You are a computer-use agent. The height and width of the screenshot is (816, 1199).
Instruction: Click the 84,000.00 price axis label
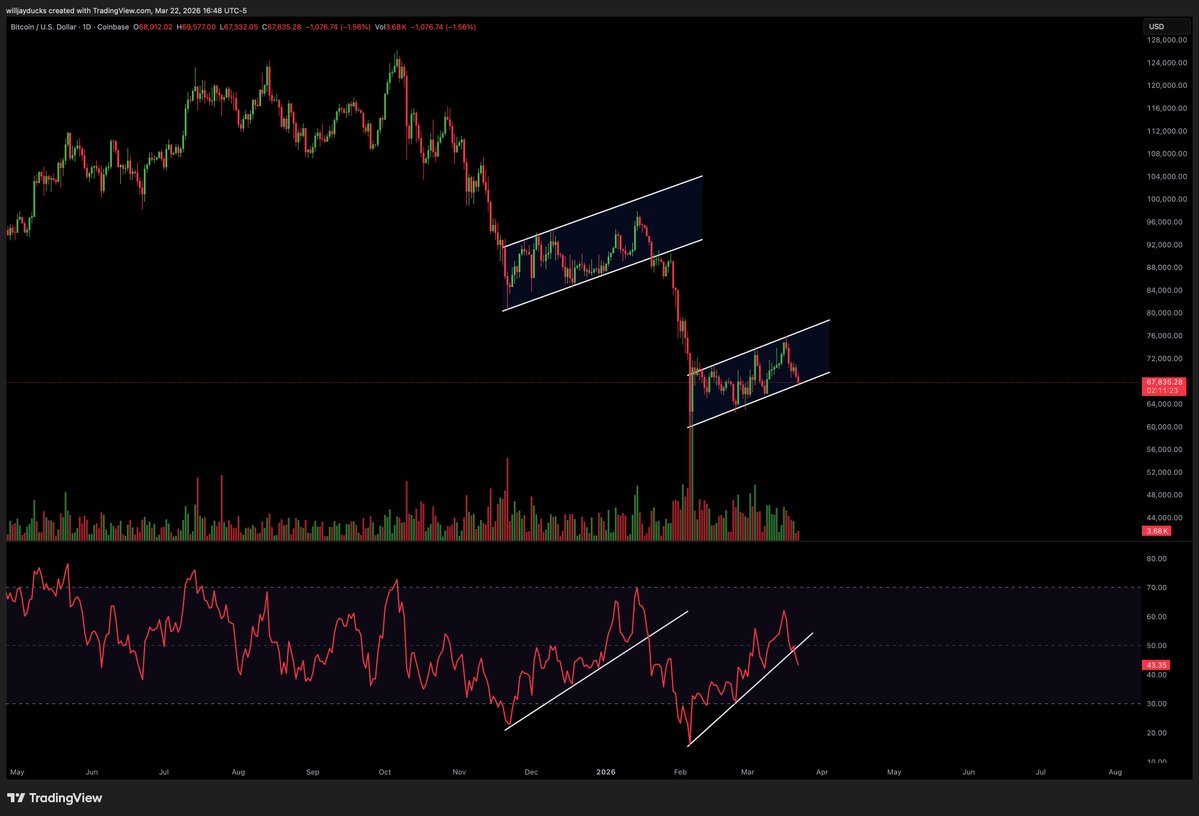point(1167,291)
